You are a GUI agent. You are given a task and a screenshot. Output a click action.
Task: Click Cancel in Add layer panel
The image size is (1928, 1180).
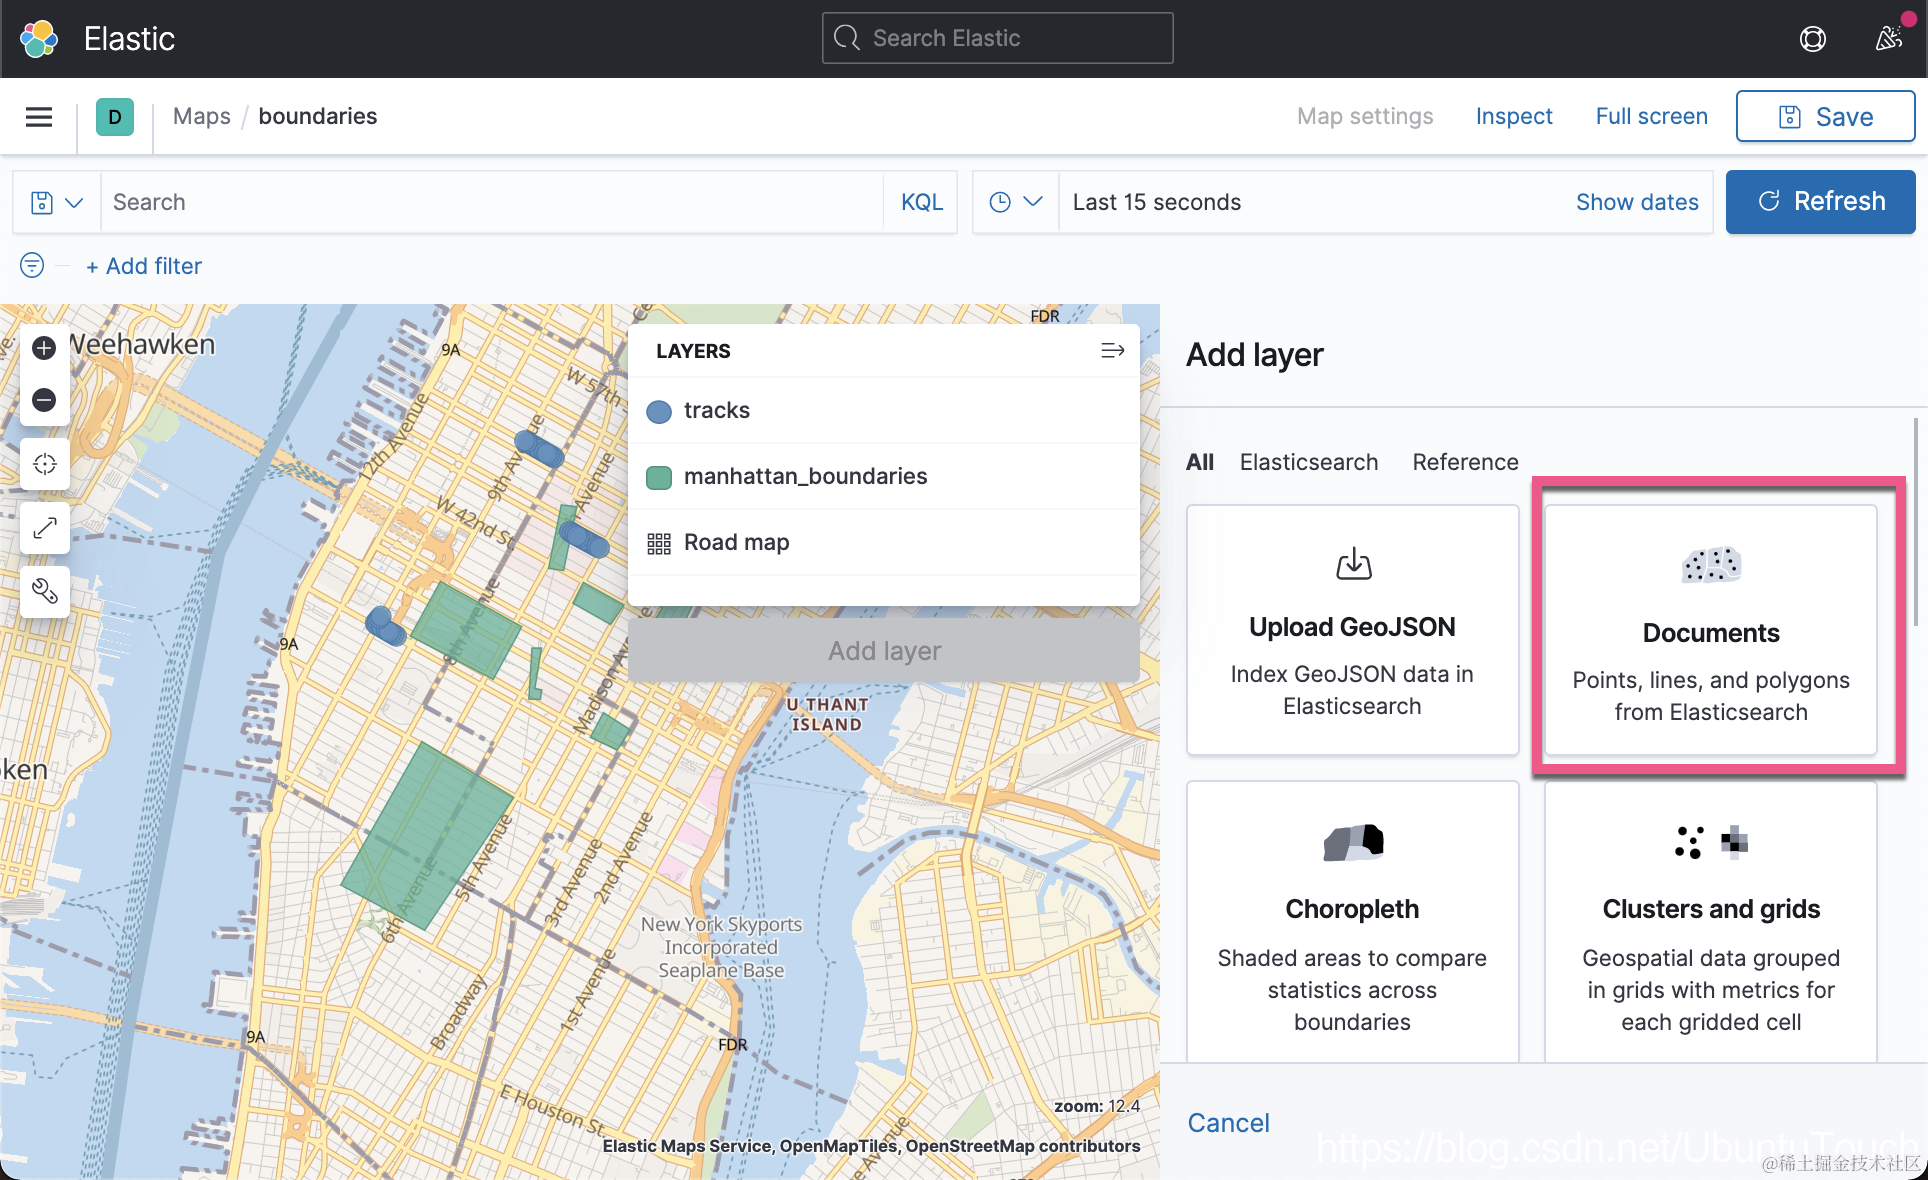[1228, 1123]
